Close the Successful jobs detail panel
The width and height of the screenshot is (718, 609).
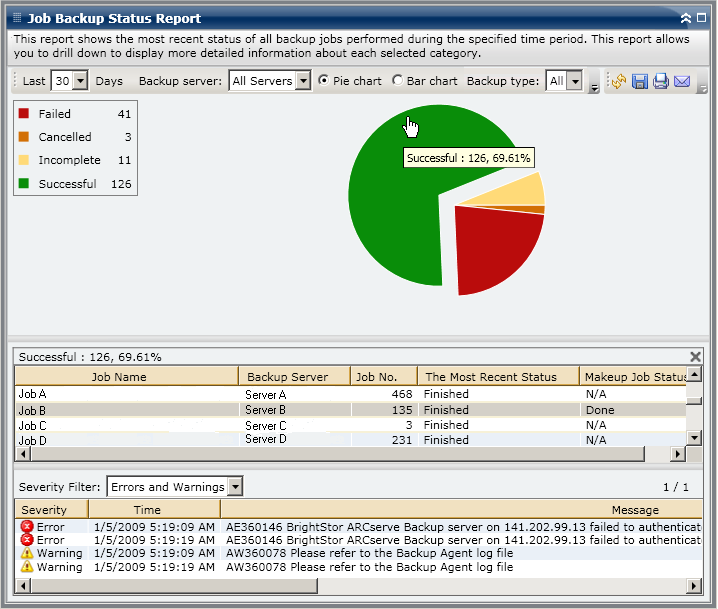[696, 356]
